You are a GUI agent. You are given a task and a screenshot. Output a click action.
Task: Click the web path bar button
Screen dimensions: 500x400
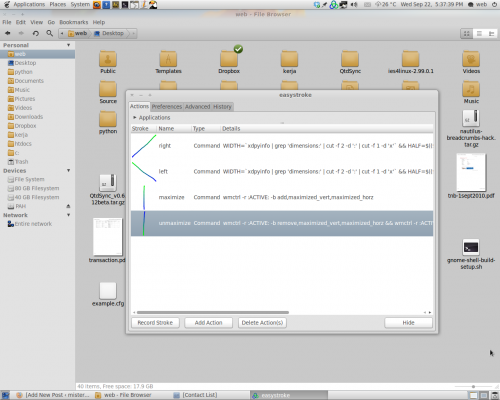click(x=78, y=33)
